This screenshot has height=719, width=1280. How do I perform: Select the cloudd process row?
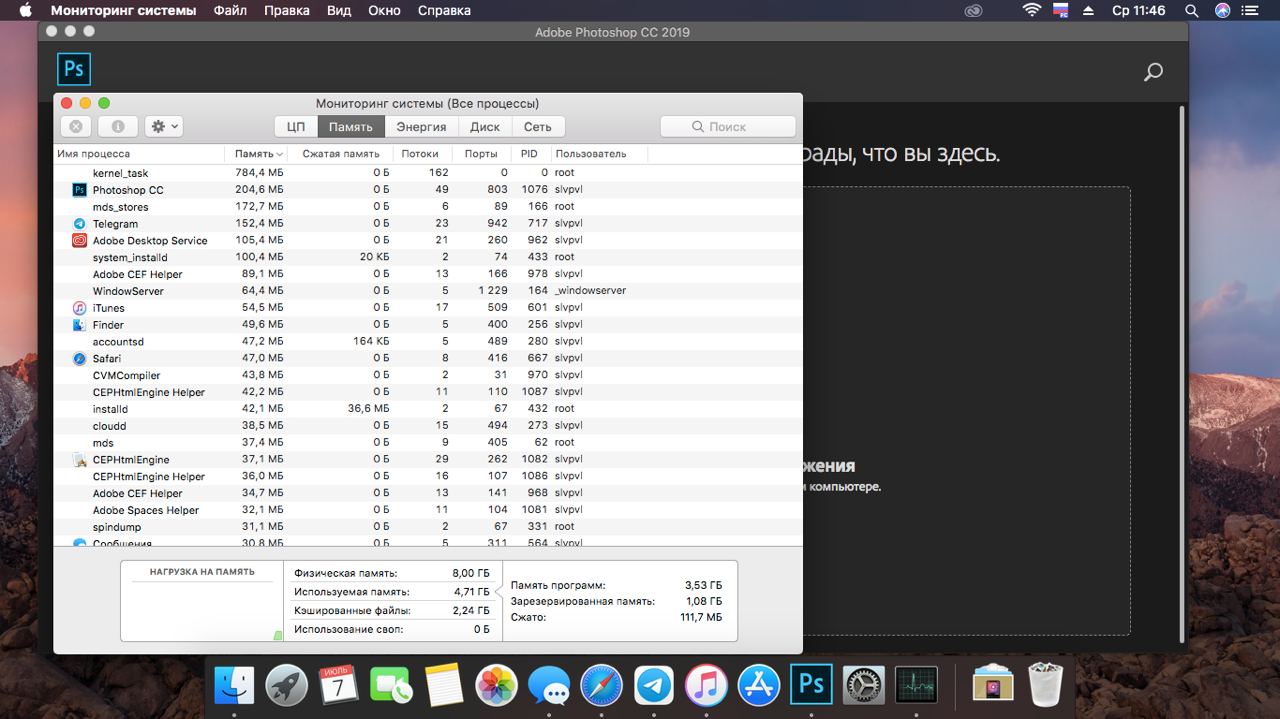point(428,426)
